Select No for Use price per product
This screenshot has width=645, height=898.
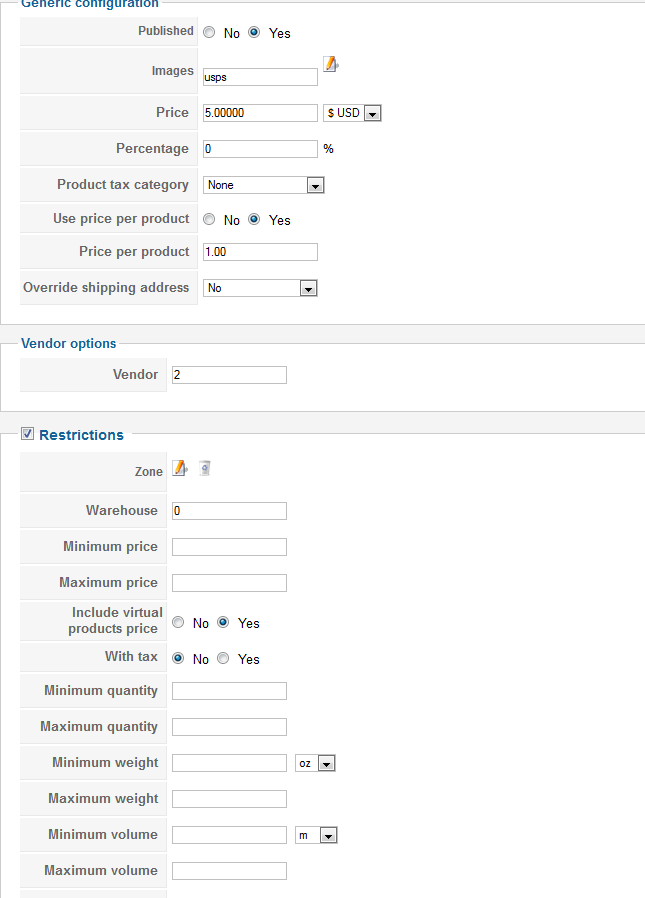pyautogui.click(x=209, y=220)
